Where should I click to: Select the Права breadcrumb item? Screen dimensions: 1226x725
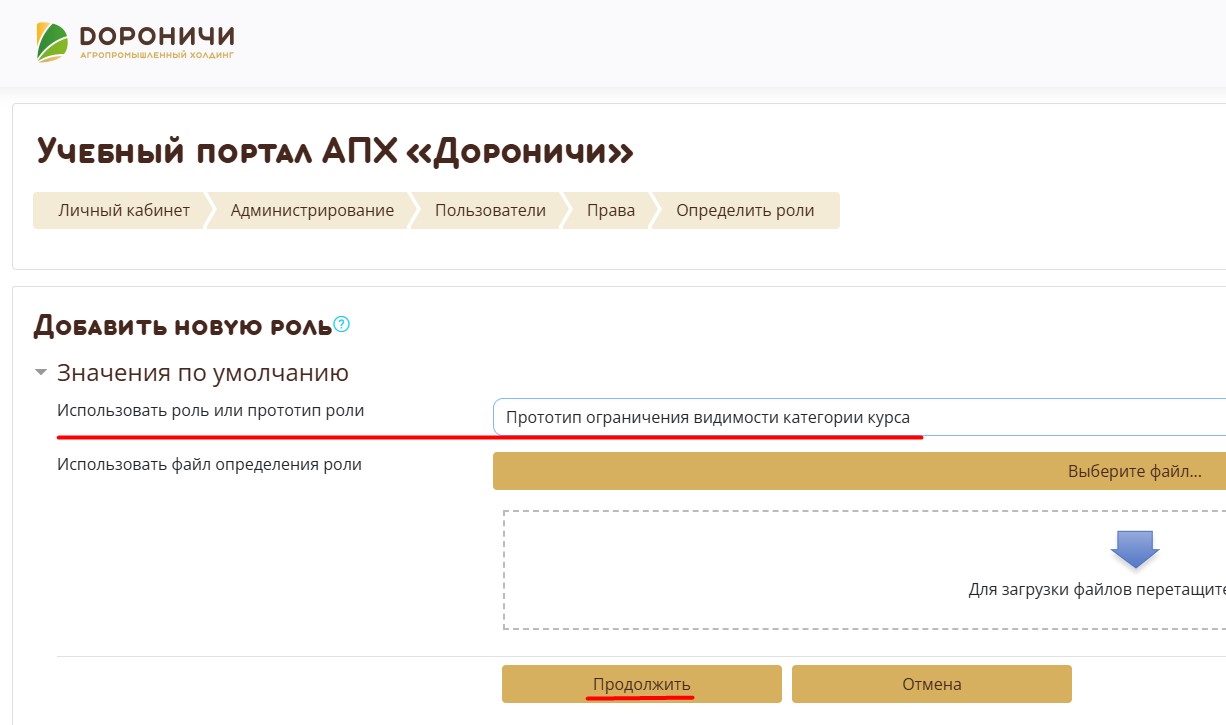610,211
